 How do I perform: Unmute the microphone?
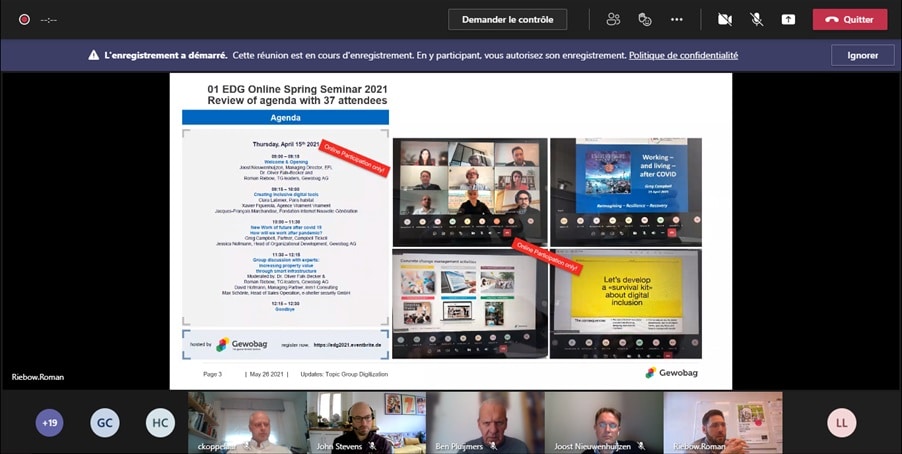pos(757,19)
